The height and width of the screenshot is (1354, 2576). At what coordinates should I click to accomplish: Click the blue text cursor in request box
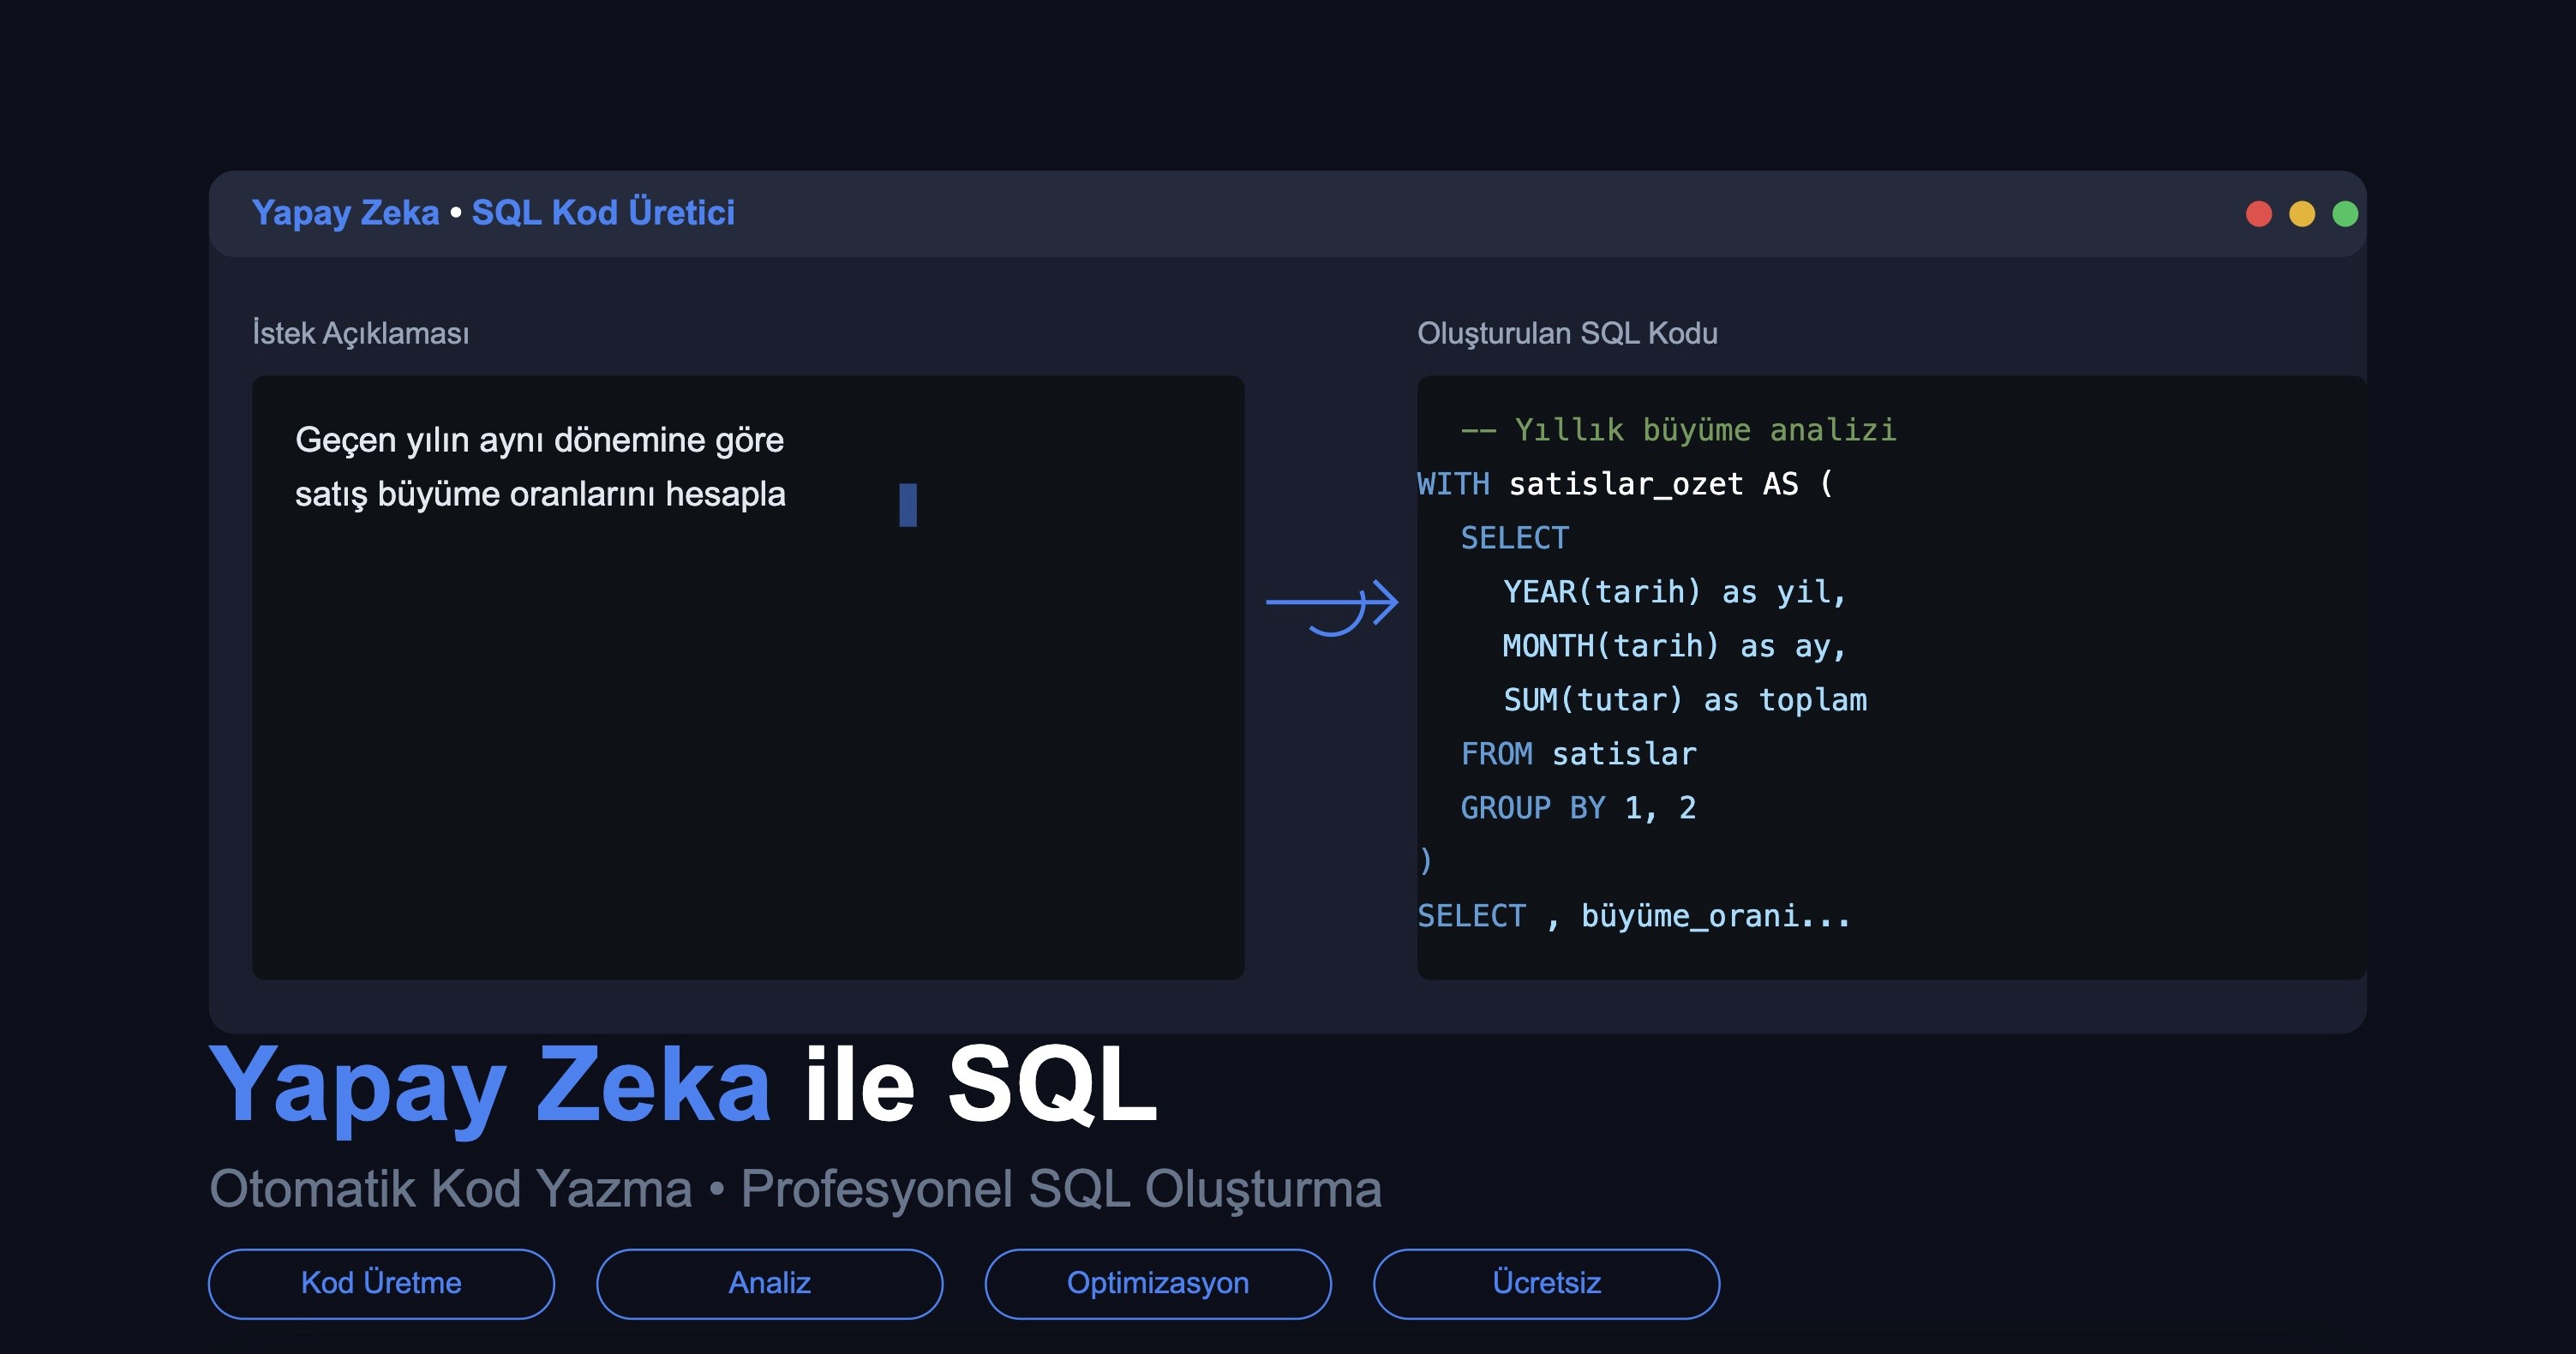point(908,505)
